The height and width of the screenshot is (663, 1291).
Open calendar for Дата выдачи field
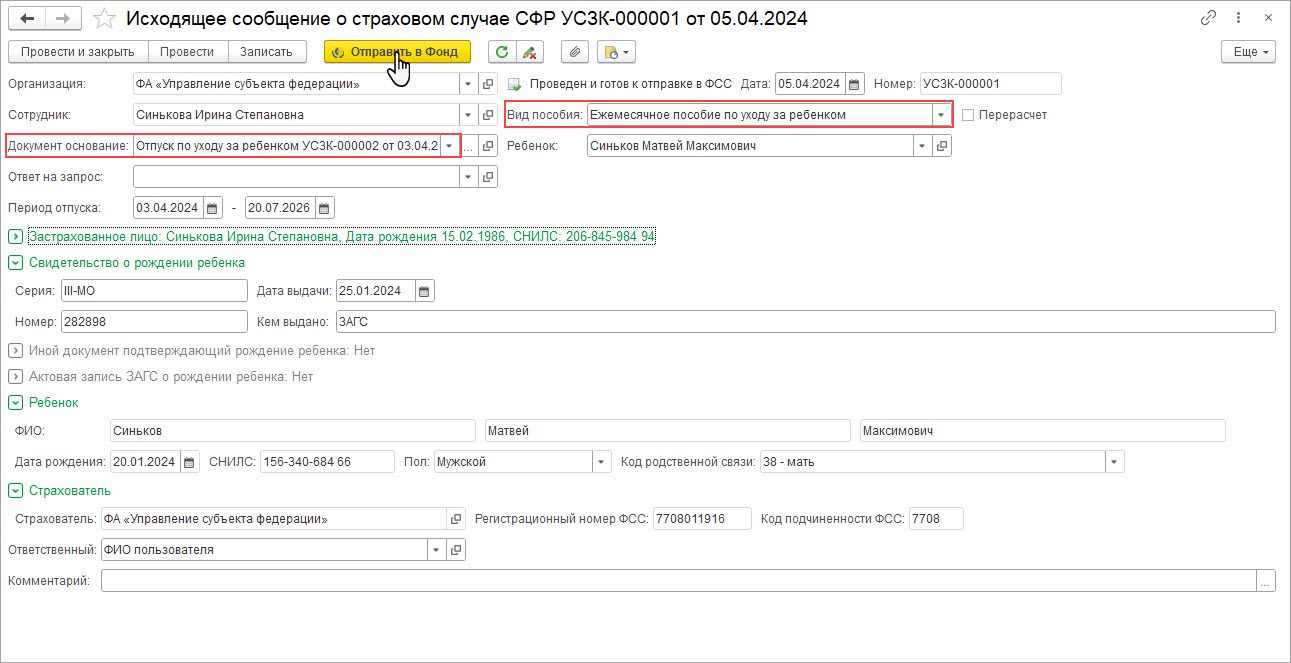point(425,291)
